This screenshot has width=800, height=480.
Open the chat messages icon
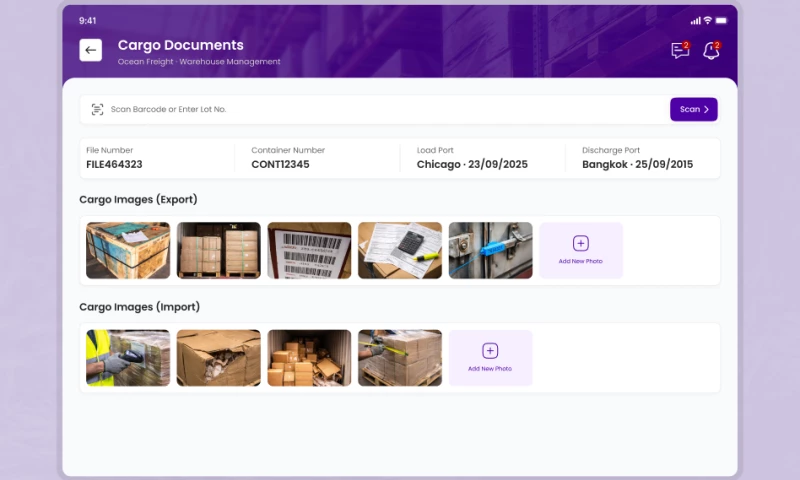[x=680, y=50]
